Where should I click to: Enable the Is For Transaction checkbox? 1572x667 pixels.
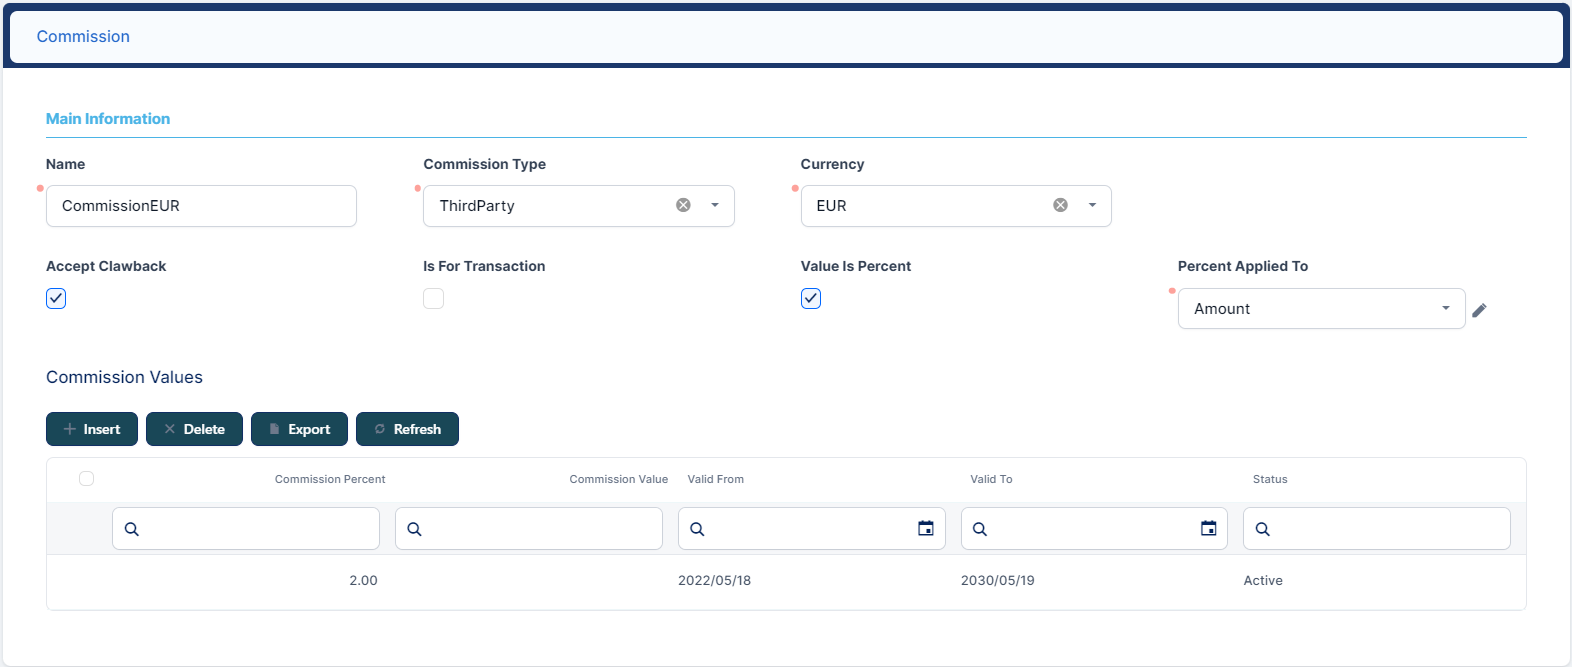(x=433, y=298)
